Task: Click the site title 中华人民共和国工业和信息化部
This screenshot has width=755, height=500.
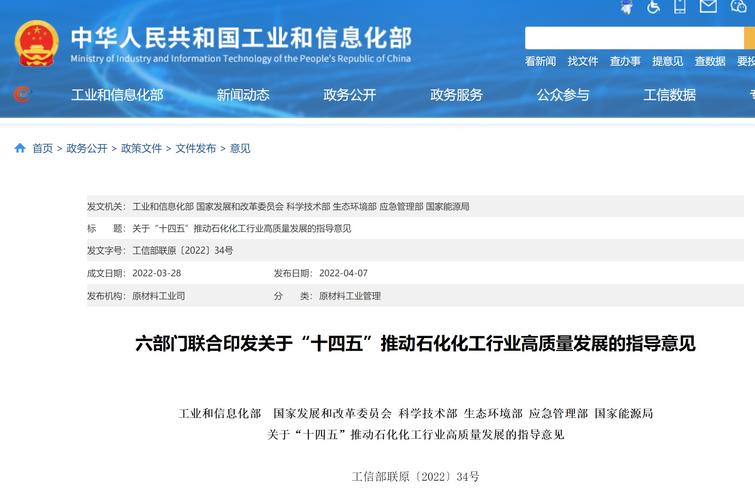Action: pyautogui.click(x=241, y=38)
